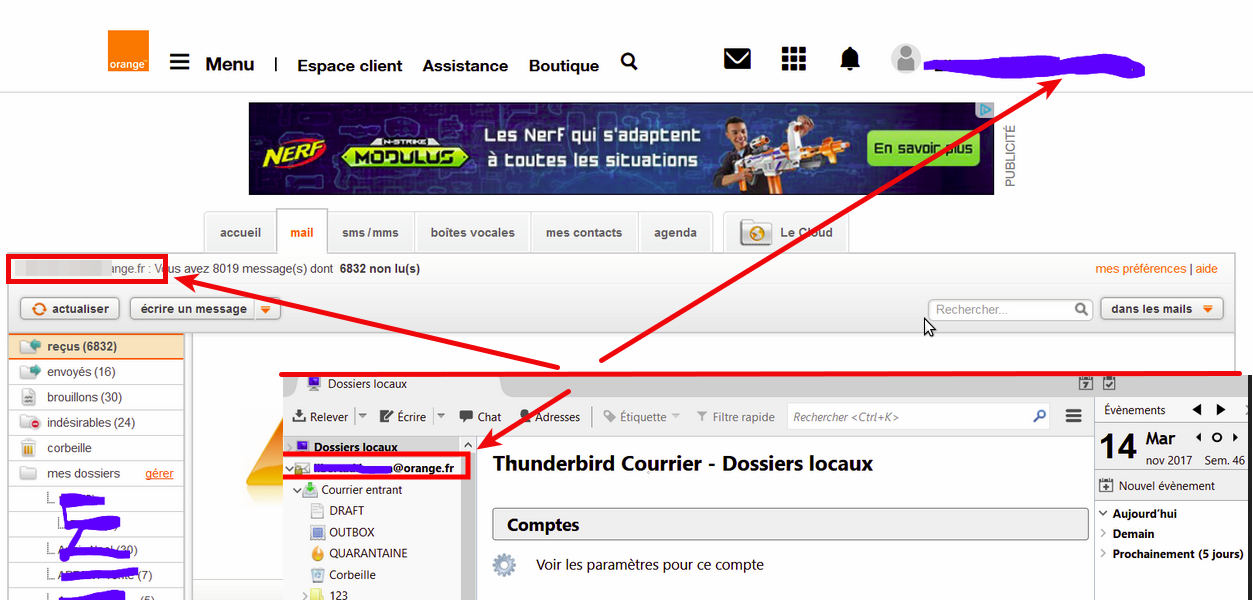Click the user avatar icon

pyautogui.click(x=906, y=59)
